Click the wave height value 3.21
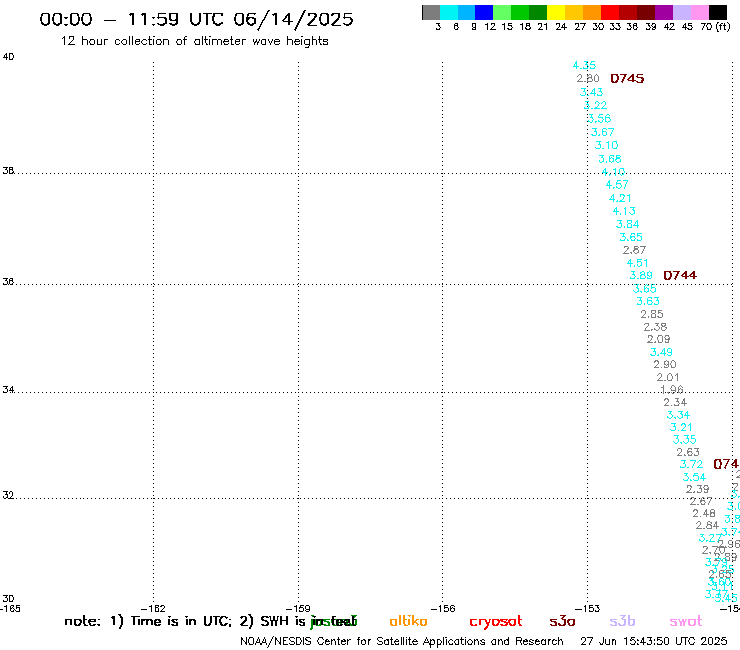The width and height of the screenshot is (740, 650). click(x=681, y=427)
